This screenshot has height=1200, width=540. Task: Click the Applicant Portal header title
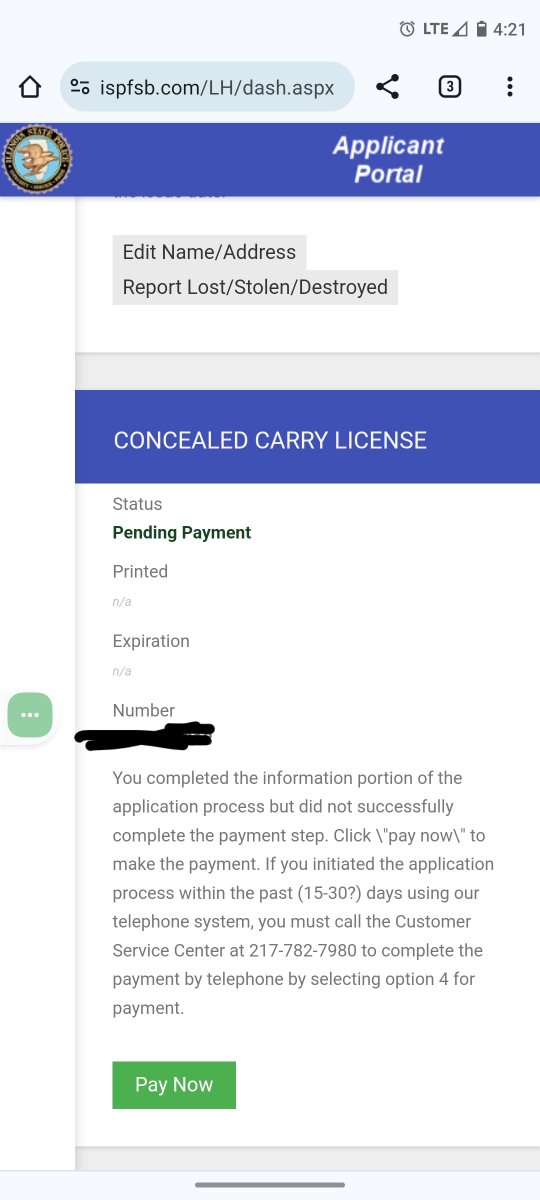tap(388, 159)
